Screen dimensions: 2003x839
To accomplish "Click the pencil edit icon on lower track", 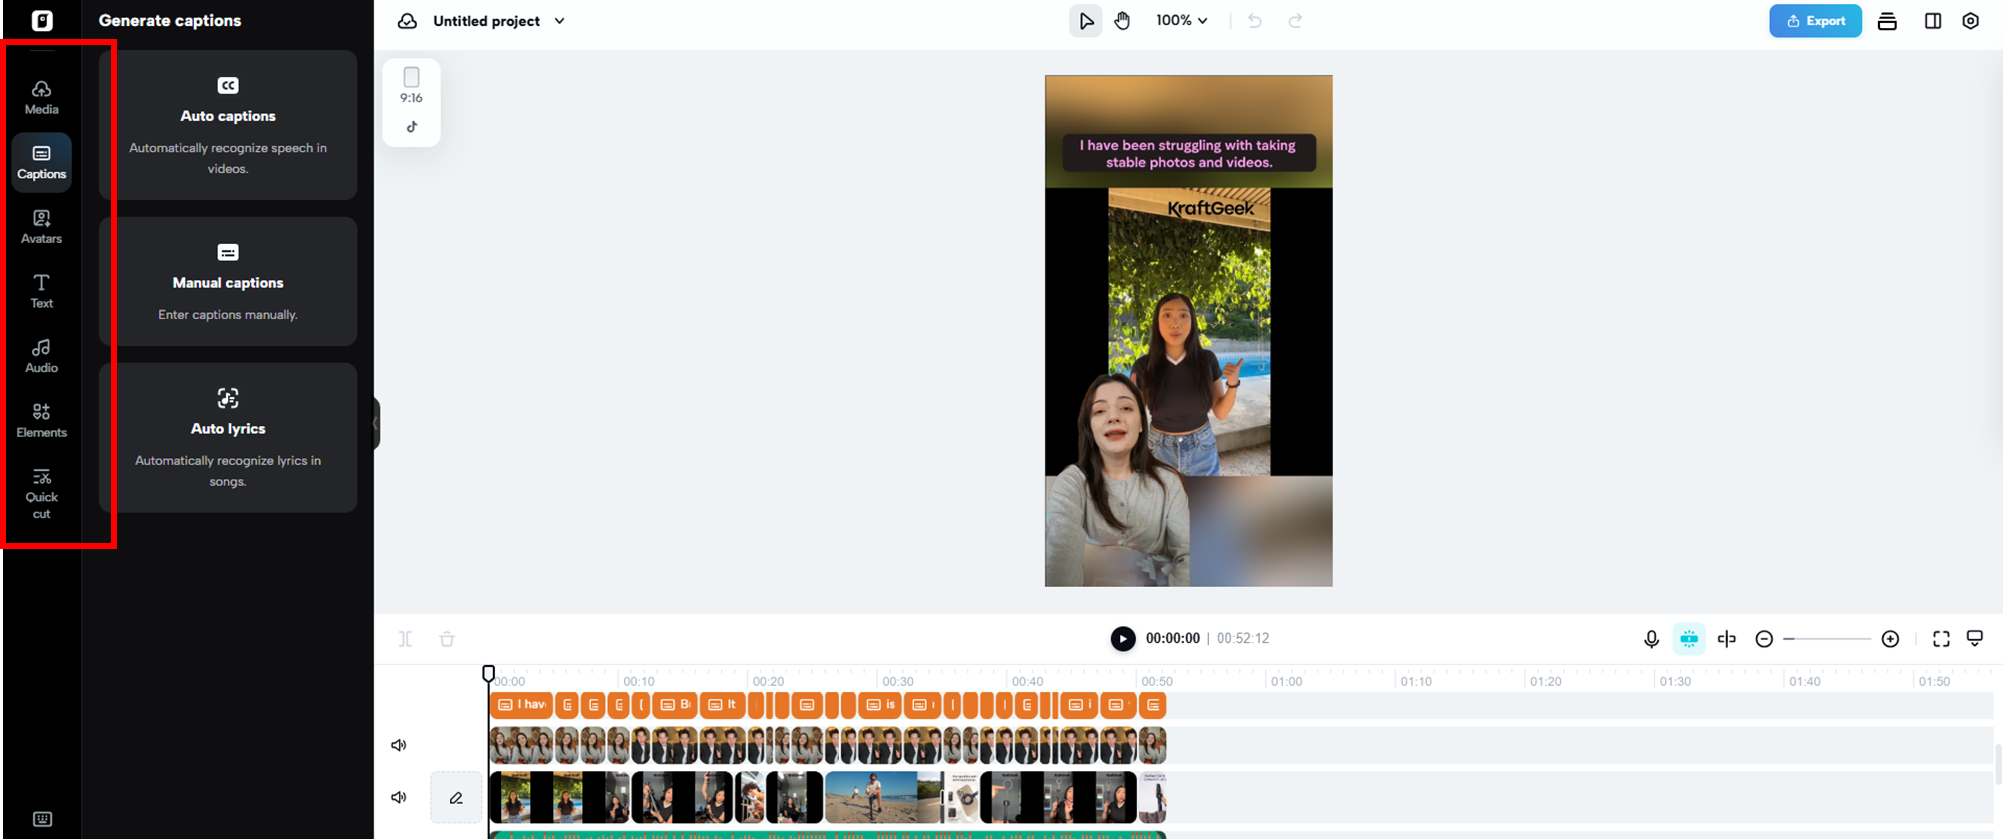I will pyautogui.click(x=456, y=798).
